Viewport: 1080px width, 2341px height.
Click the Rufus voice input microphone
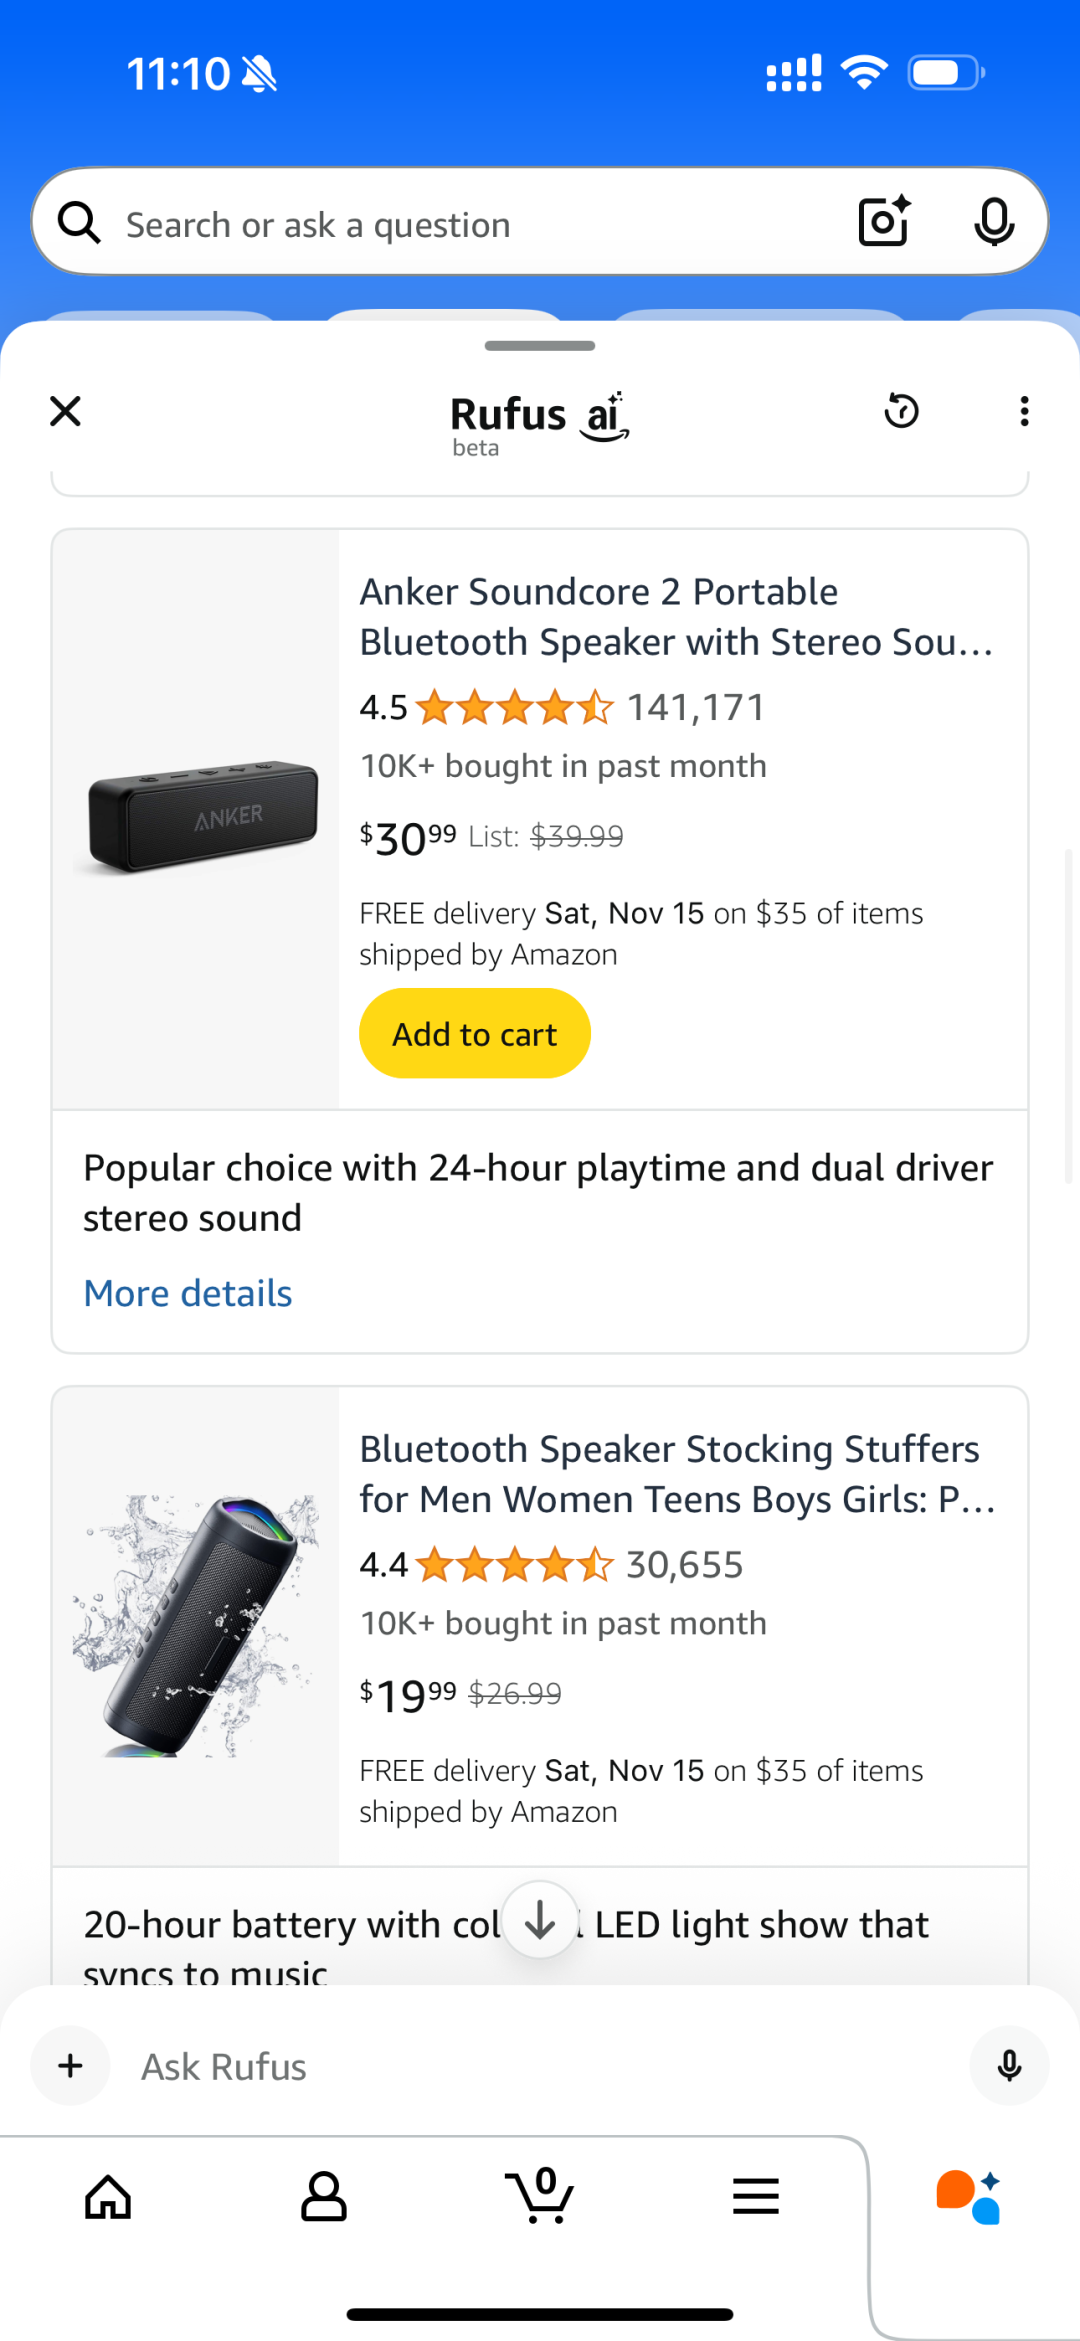click(1008, 2066)
